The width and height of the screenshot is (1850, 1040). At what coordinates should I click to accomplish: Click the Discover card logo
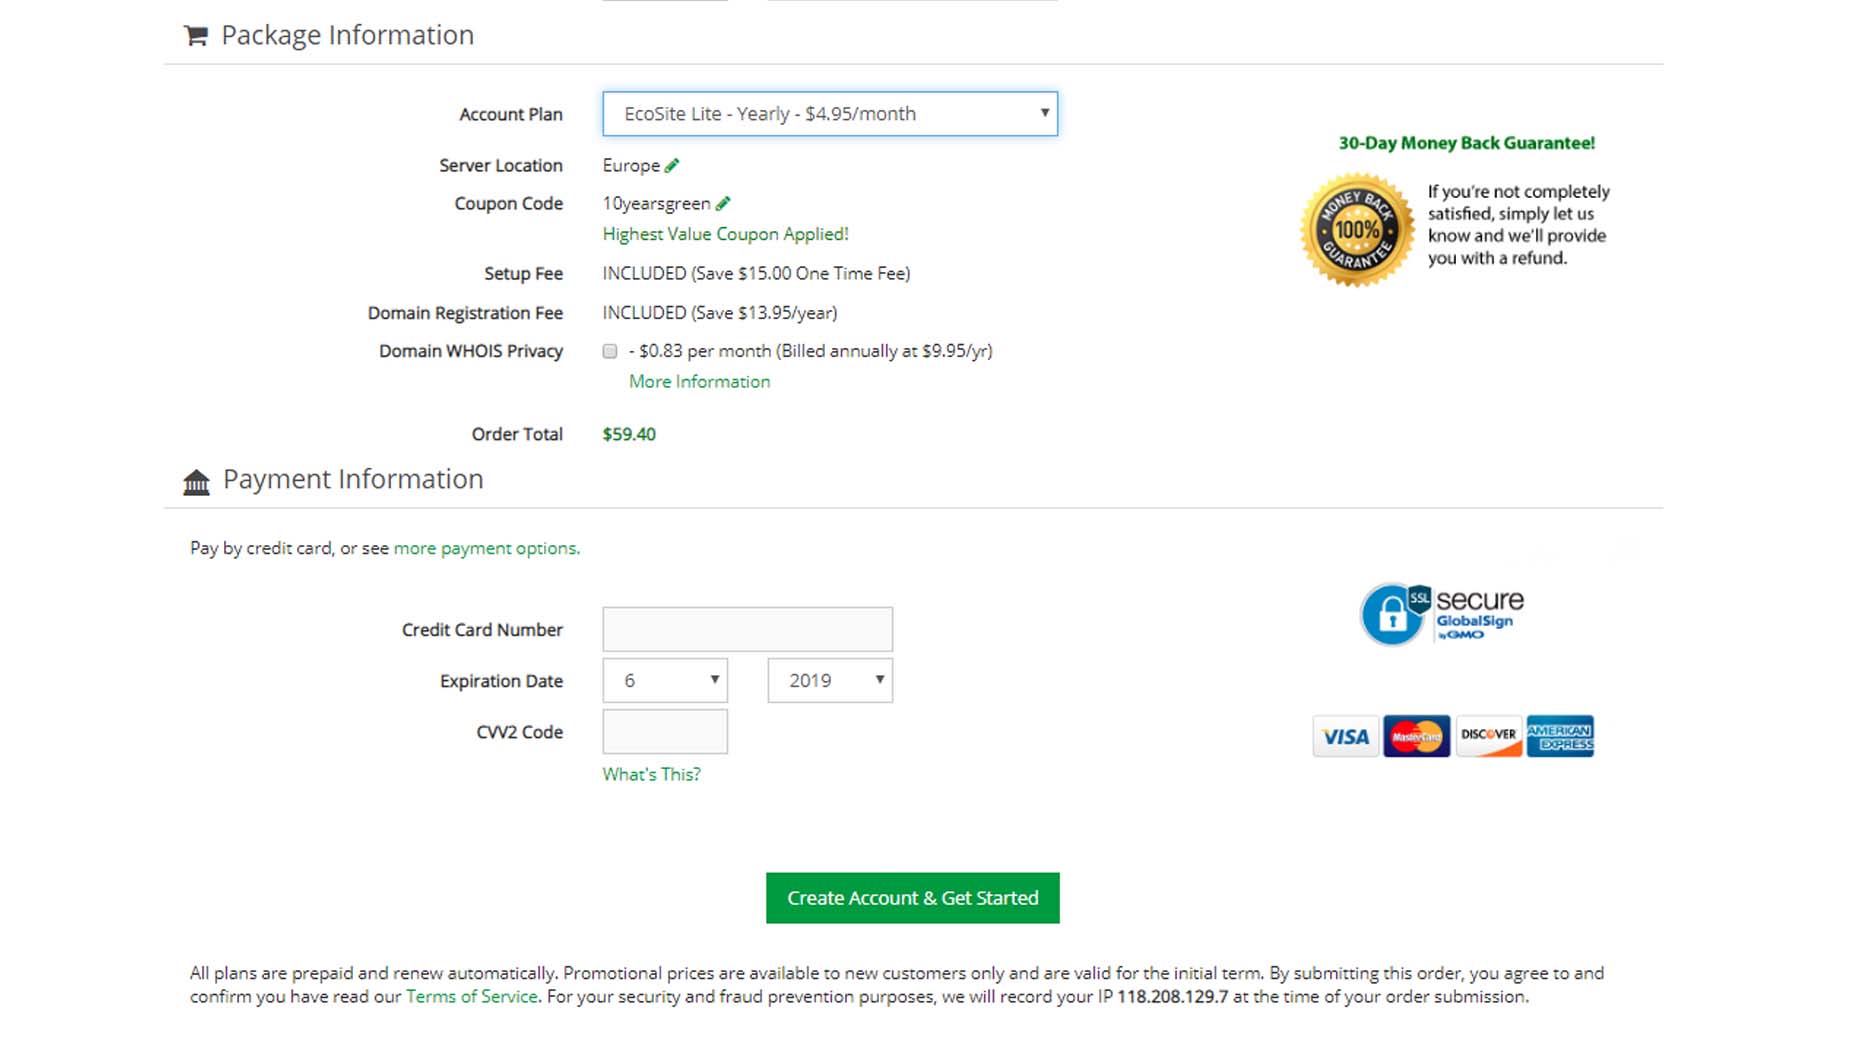(1488, 737)
